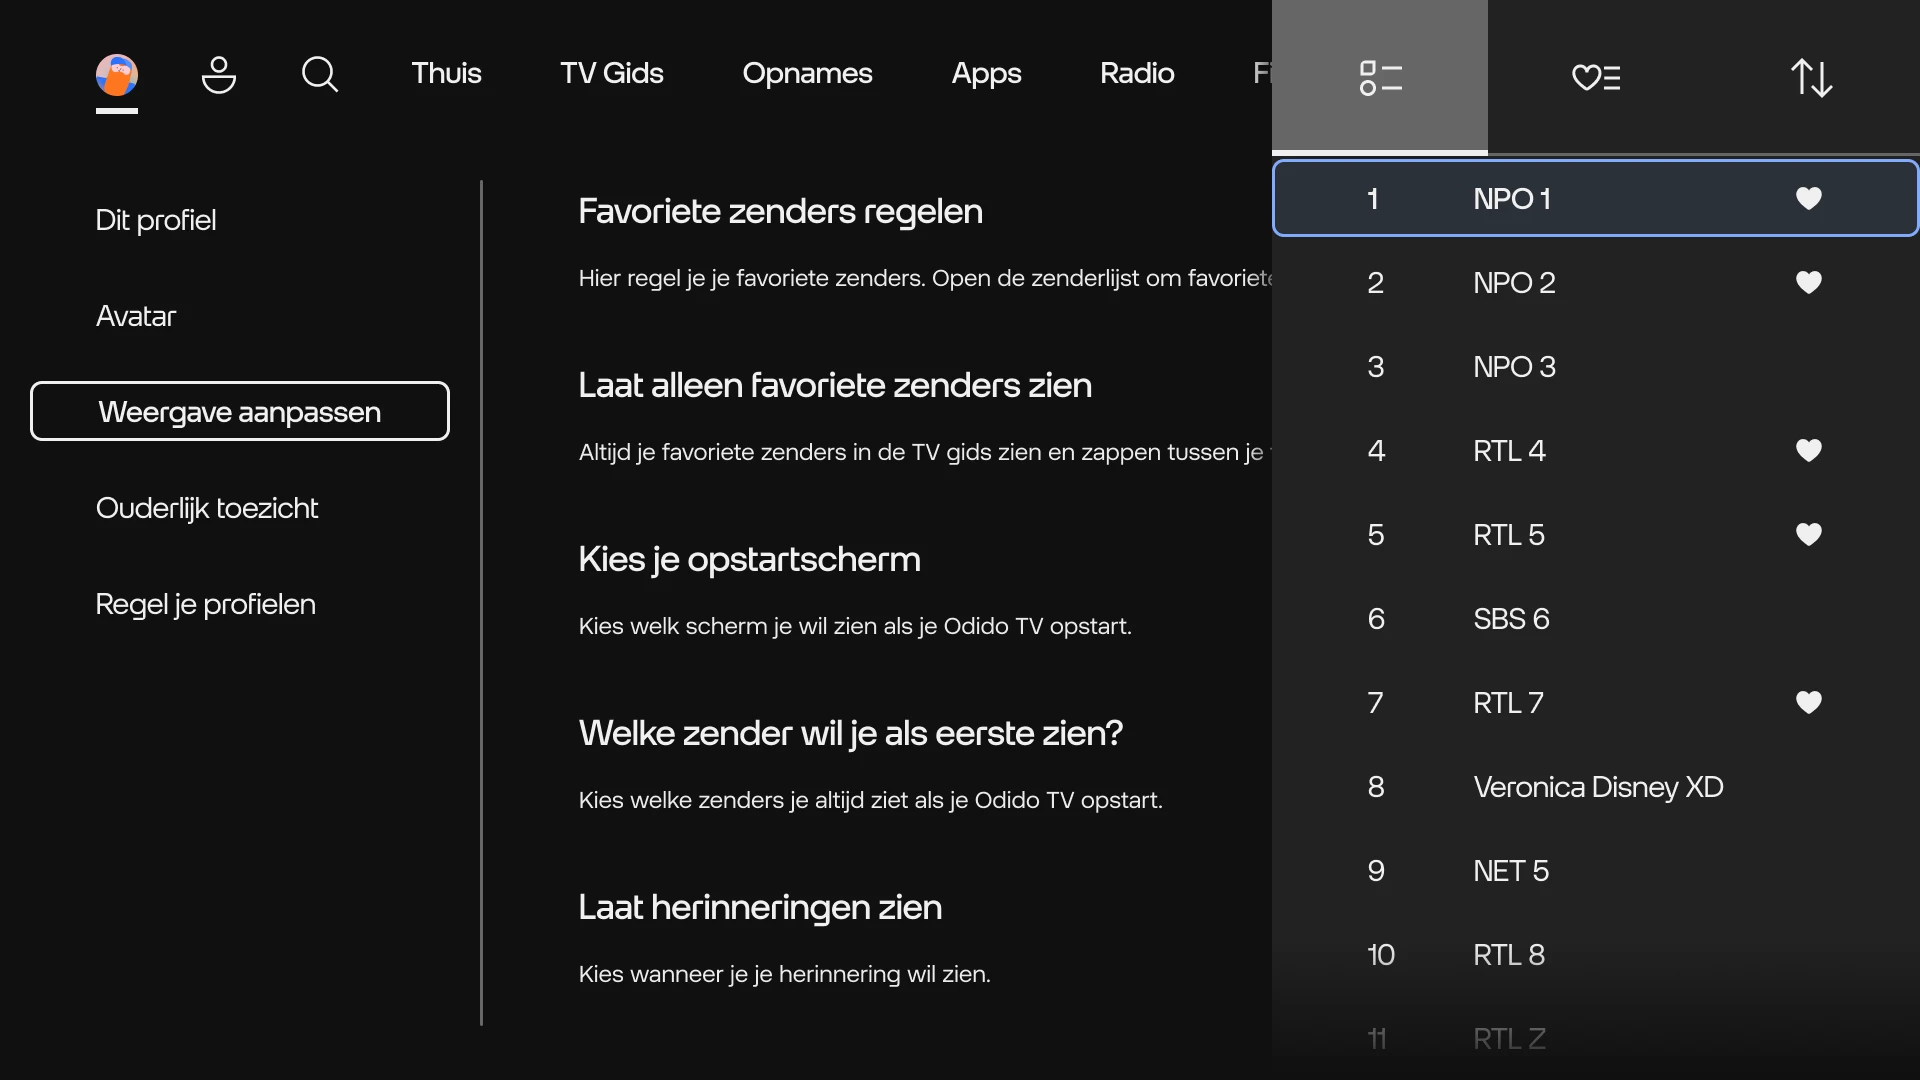The width and height of the screenshot is (1920, 1080).
Task: Open Regel je profielen in the sidebar
Action: 206,604
